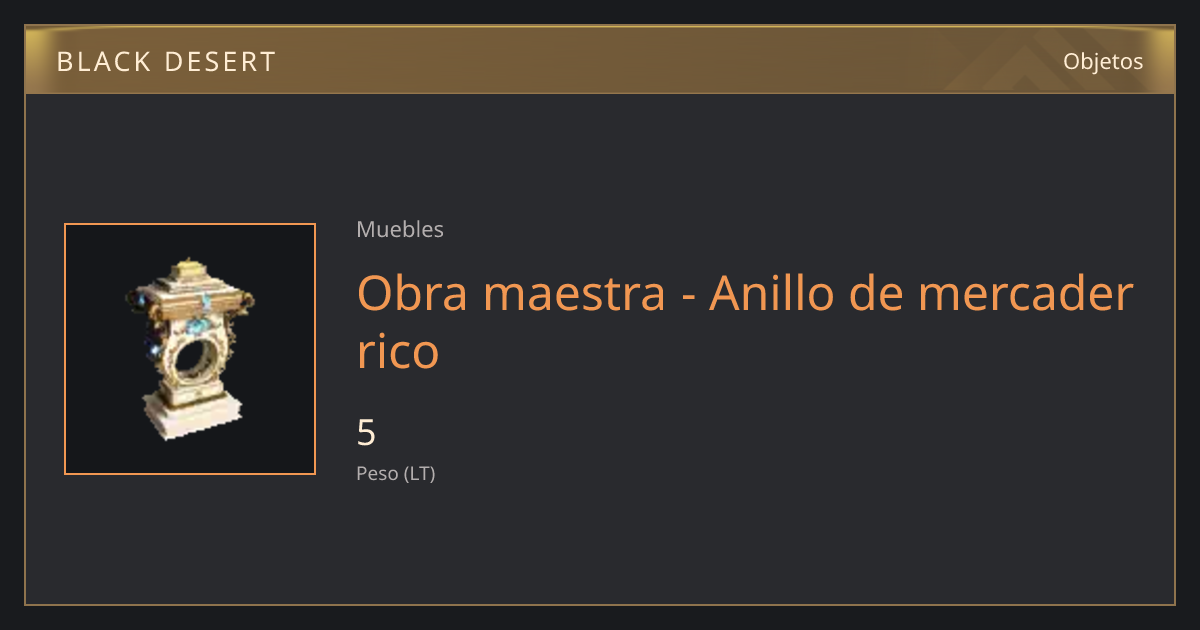1200x630 pixels.
Task: Click the word rico in the title
Action: coord(398,352)
